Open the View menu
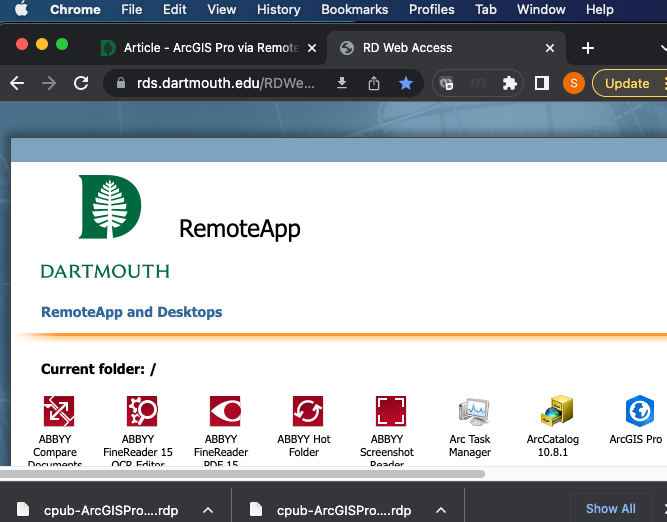Image resolution: width=667 pixels, height=522 pixels. click(222, 9)
